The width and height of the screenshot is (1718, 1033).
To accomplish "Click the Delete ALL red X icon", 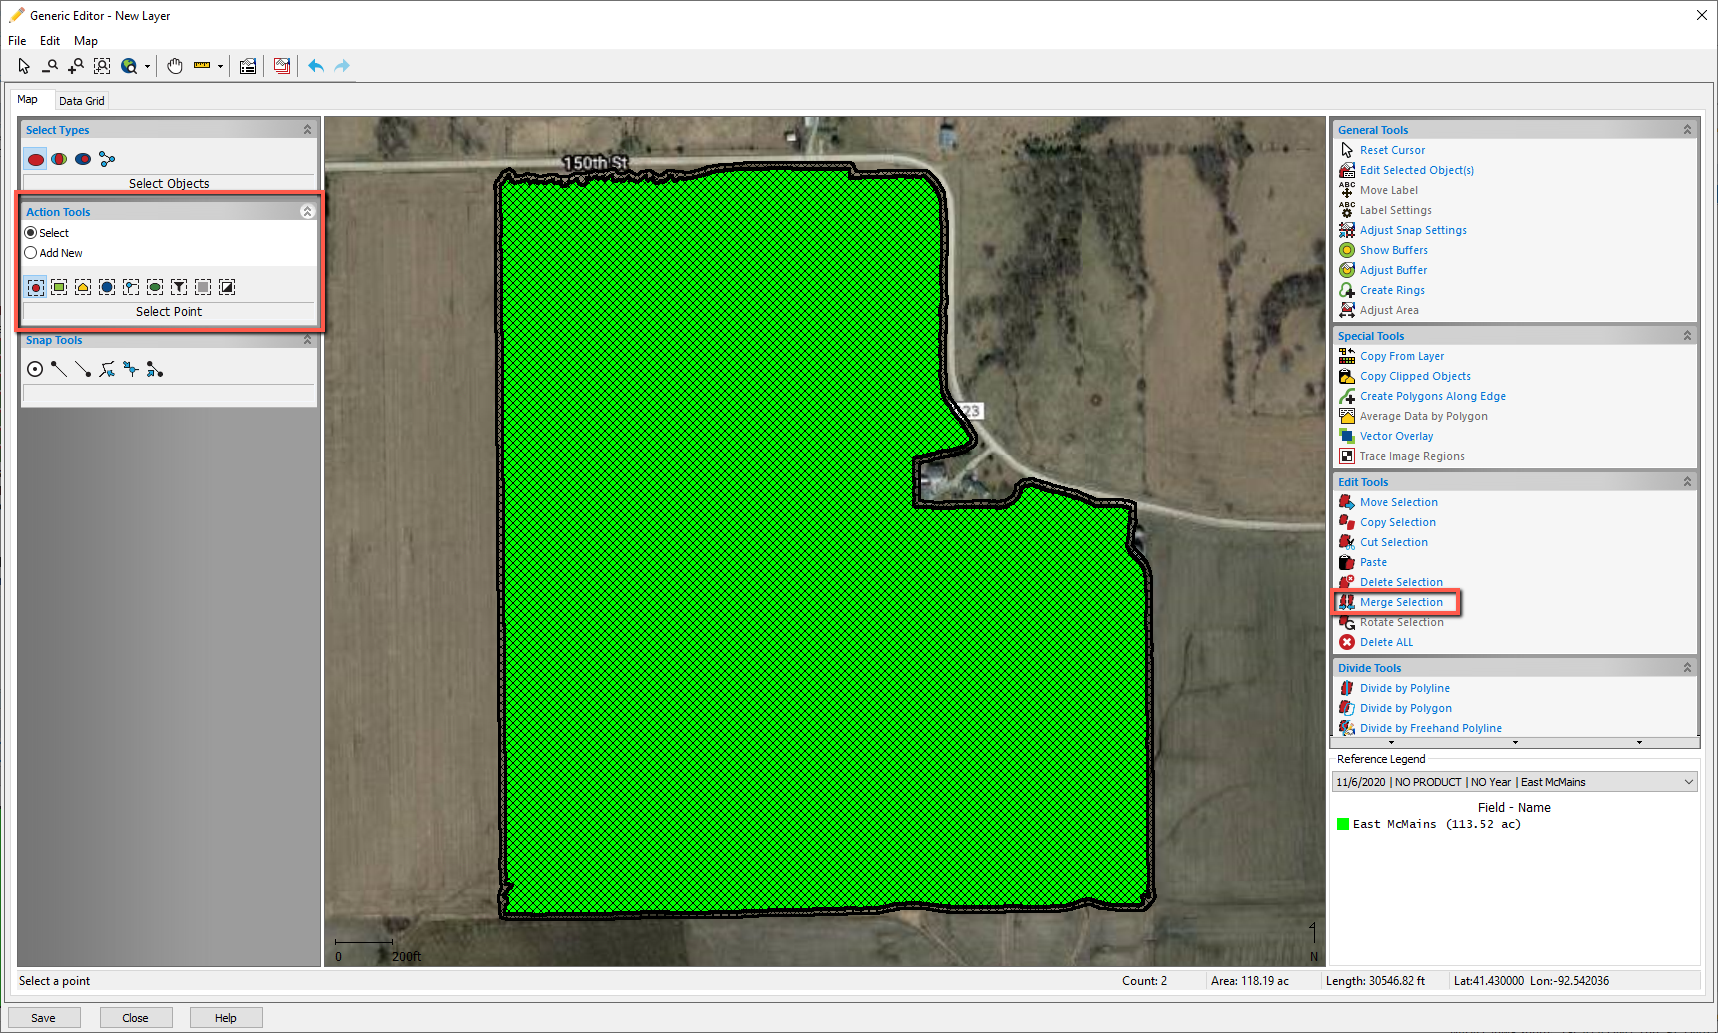I will click(1347, 642).
